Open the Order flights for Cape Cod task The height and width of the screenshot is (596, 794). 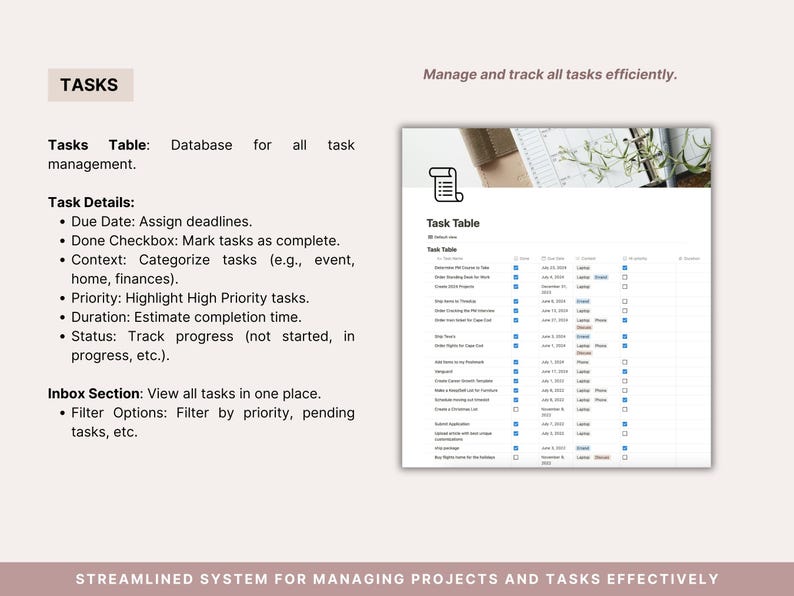click(x=459, y=346)
